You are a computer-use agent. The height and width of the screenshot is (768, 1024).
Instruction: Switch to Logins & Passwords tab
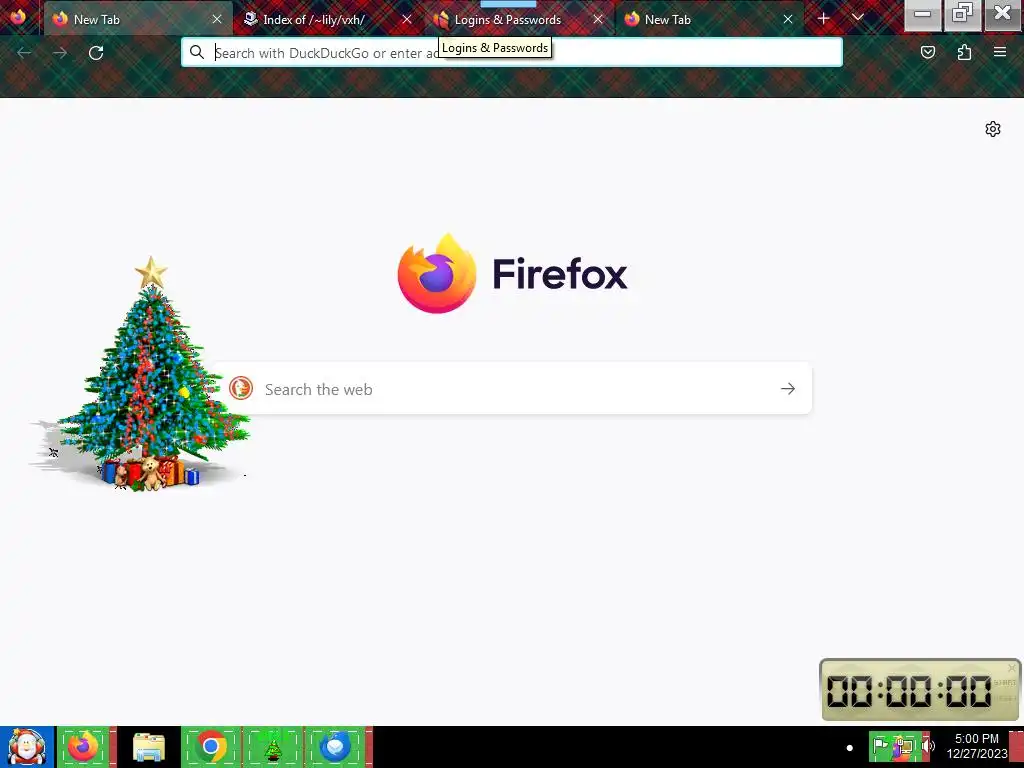(519, 19)
